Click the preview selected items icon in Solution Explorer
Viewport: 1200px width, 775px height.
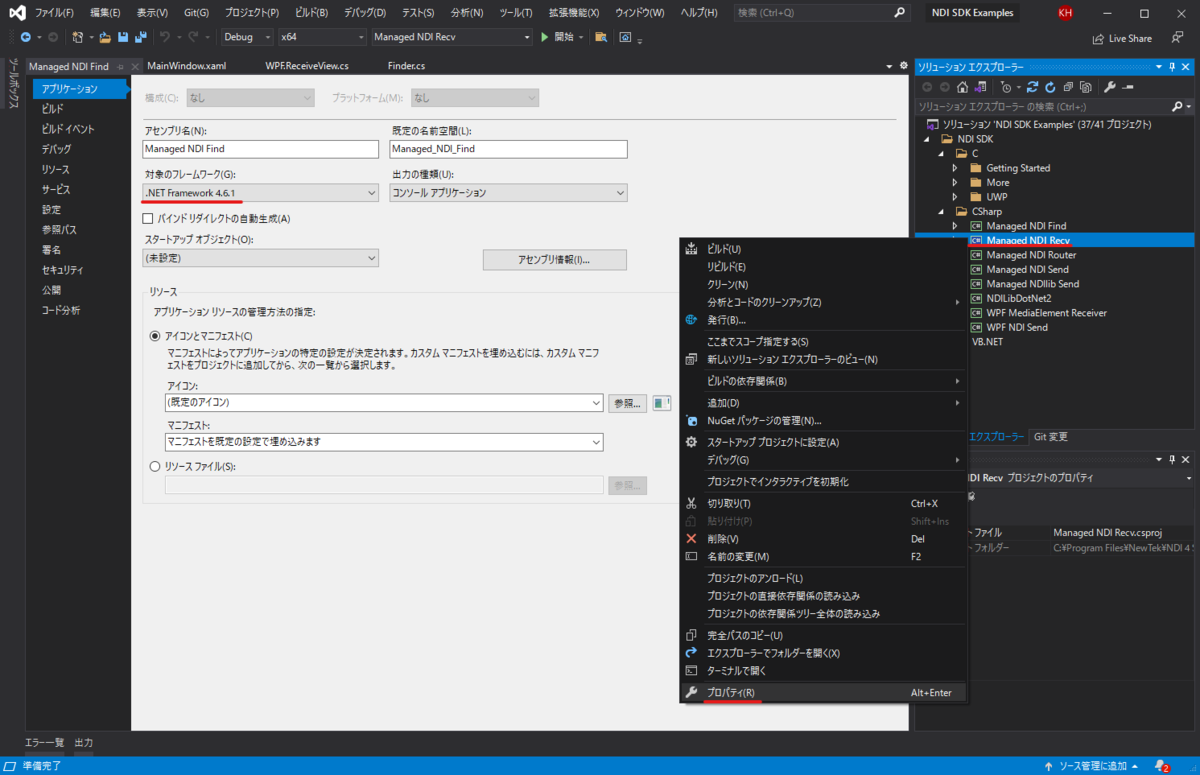click(x=1127, y=87)
